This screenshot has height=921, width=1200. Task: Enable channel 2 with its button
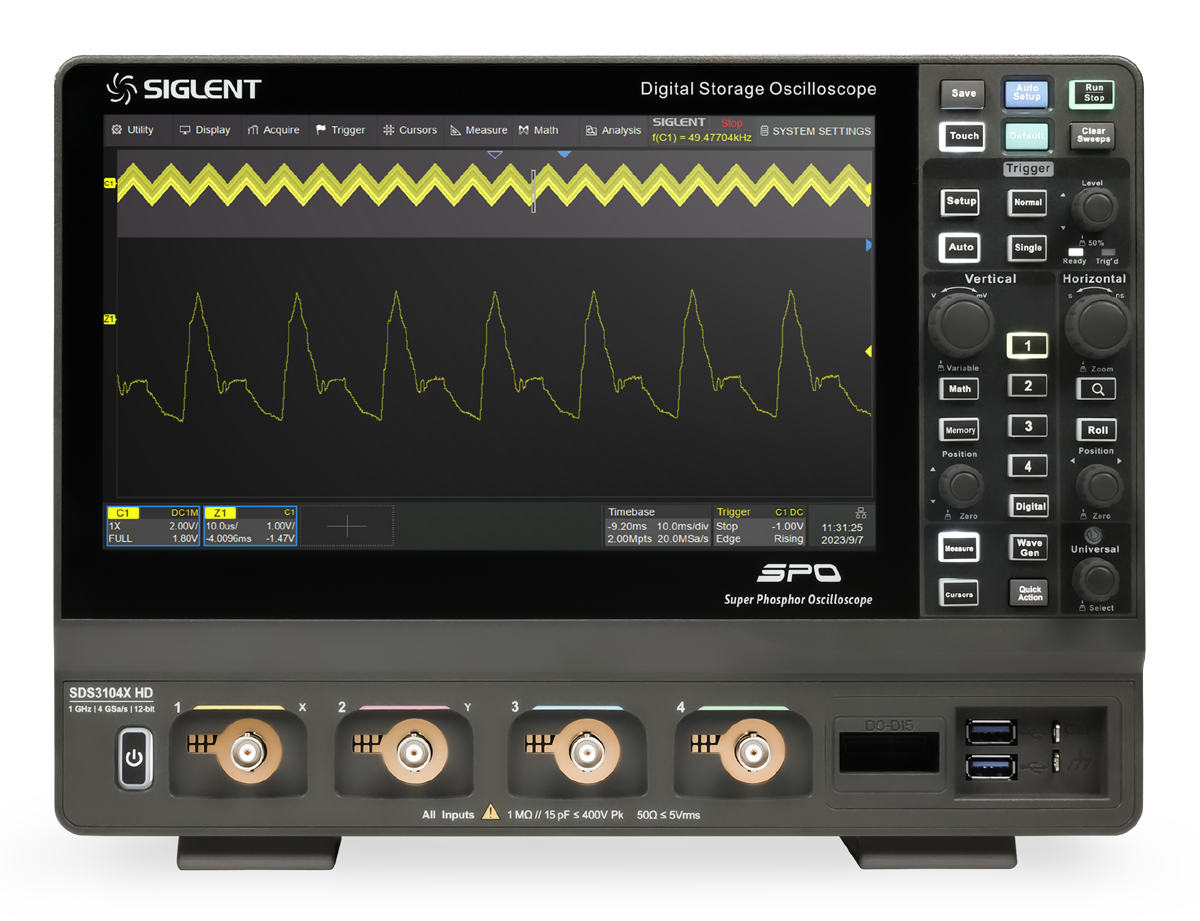click(x=1027, y=386)
